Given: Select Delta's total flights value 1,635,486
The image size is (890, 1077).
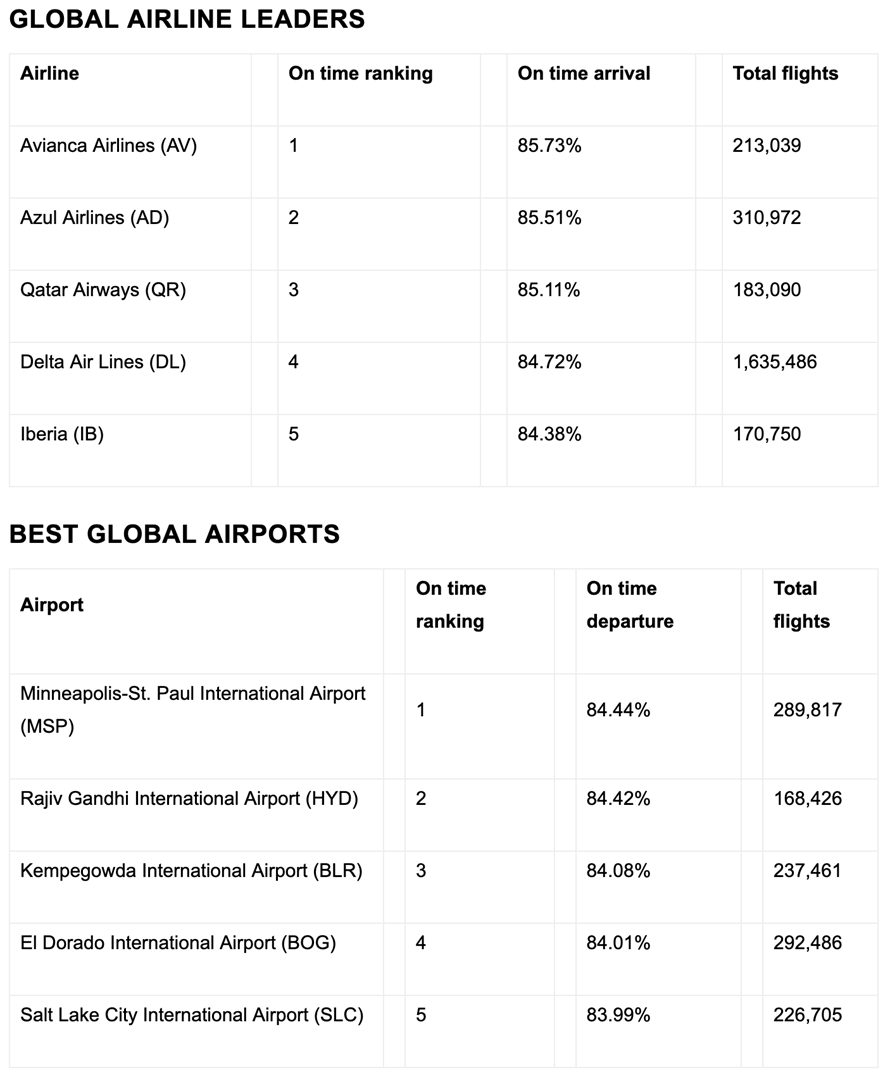Looking at the screenshot, I should (774, 362).
